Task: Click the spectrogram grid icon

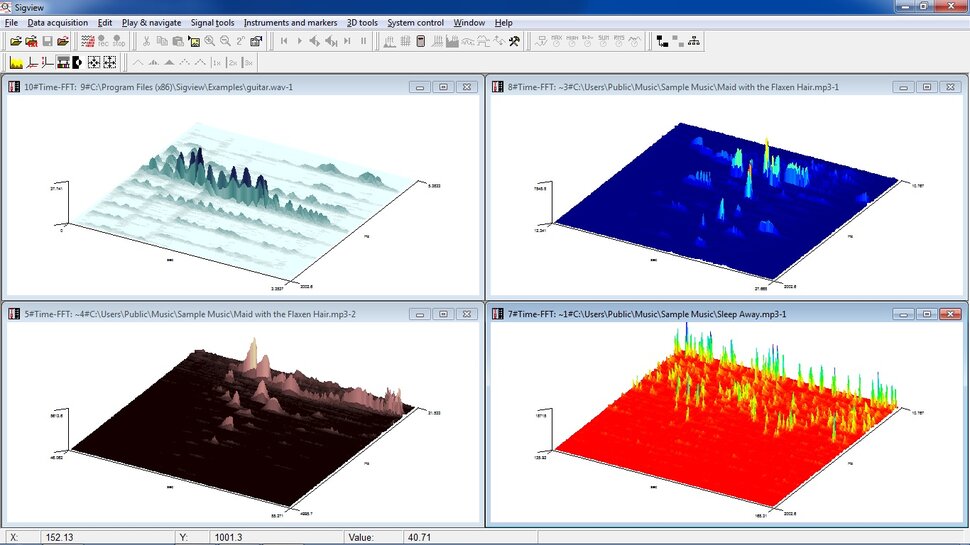Action: click(x=405, y=41)
